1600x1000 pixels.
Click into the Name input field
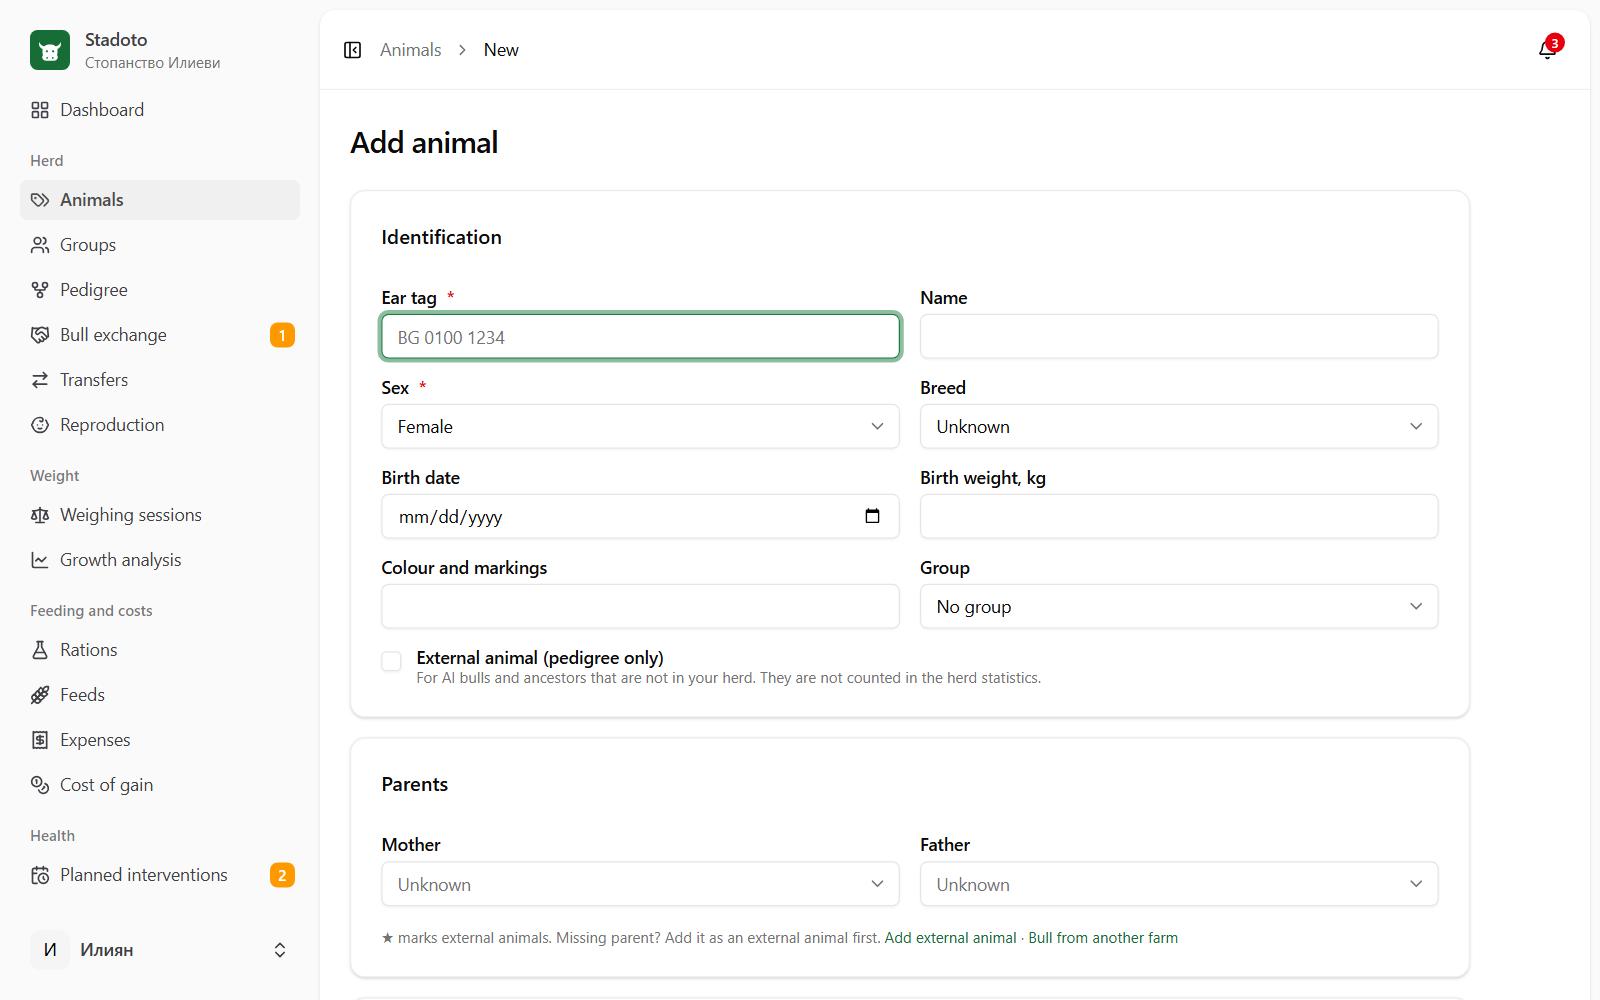1179,336
